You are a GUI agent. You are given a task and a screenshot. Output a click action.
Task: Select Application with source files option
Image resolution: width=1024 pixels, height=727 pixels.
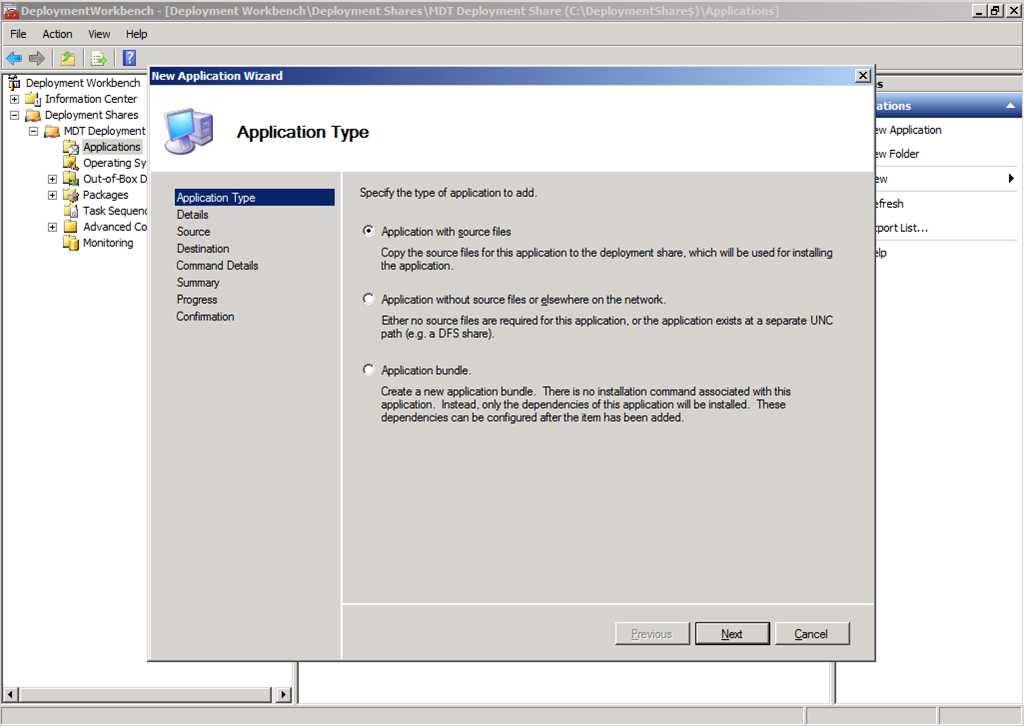(369, 231)
